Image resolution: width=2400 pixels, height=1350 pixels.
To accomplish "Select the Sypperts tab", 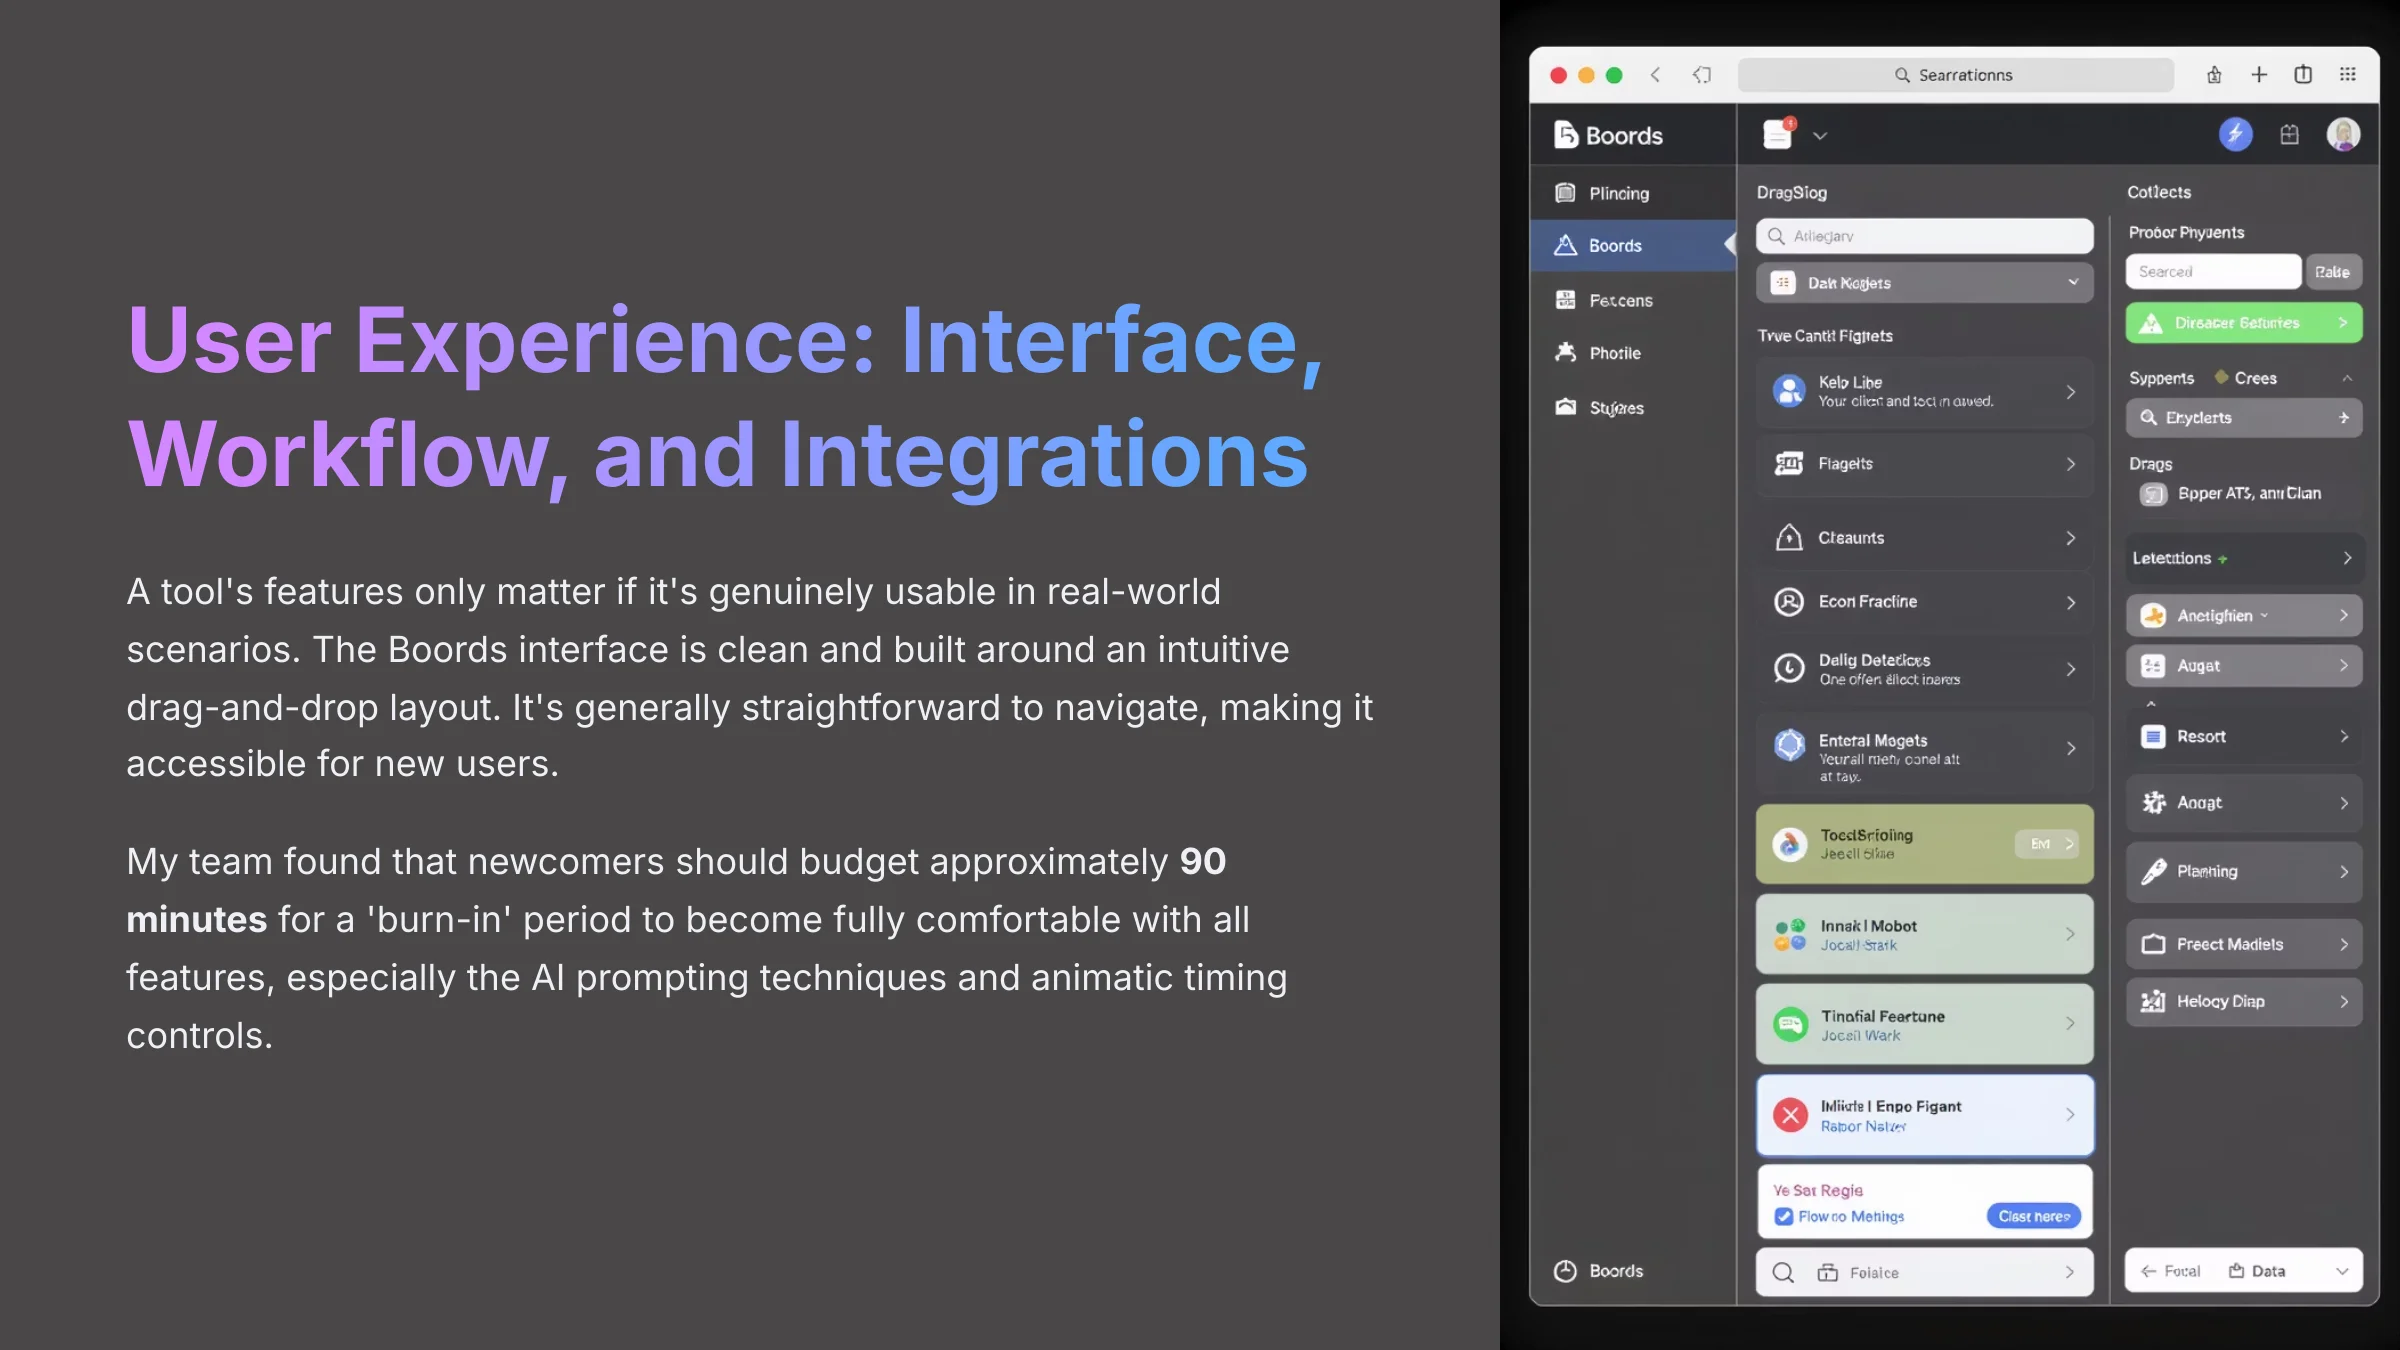I will click(2161, 378).
